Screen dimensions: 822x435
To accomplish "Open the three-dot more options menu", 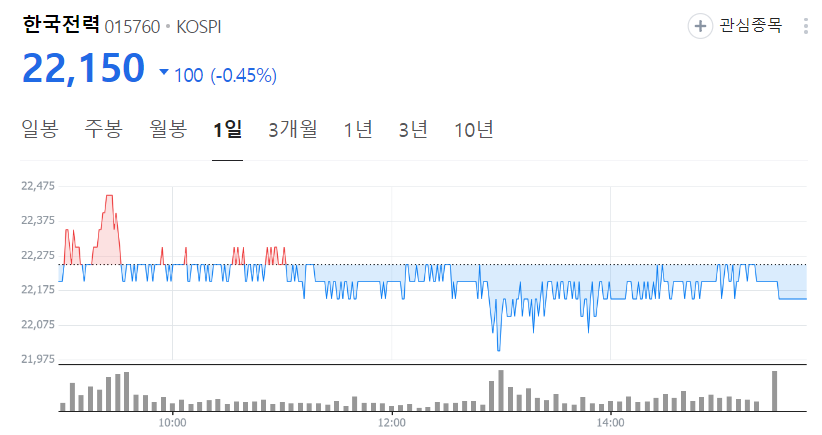I will (x=806, y=26).
